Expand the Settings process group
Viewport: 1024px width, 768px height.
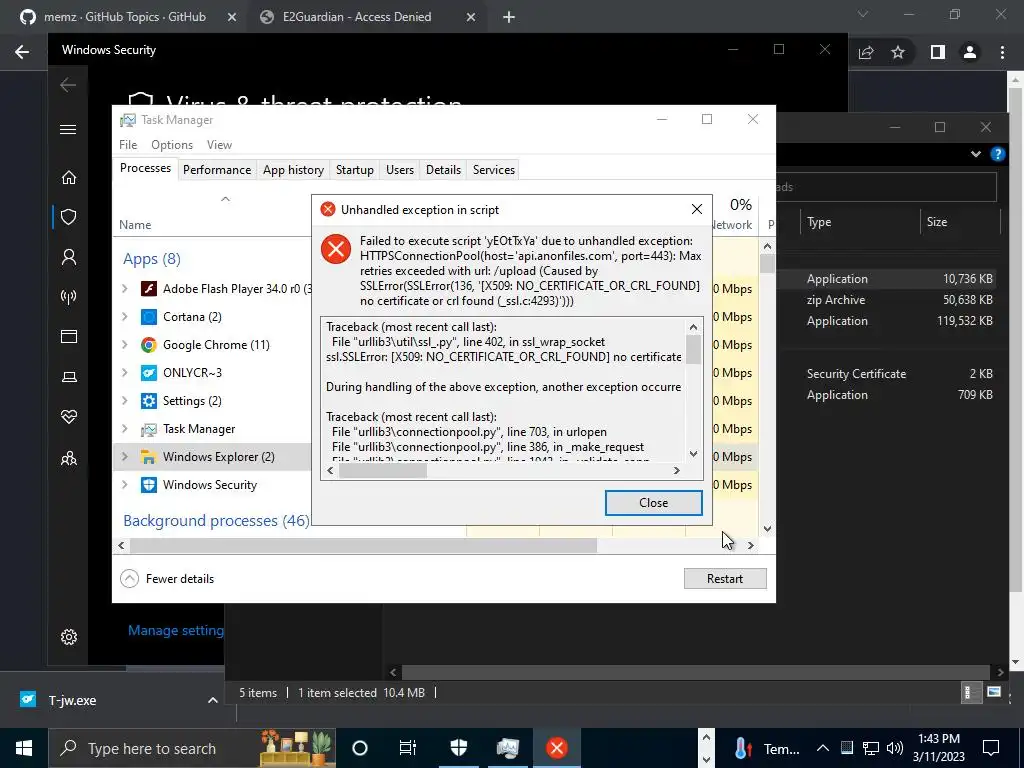[125, 400]
